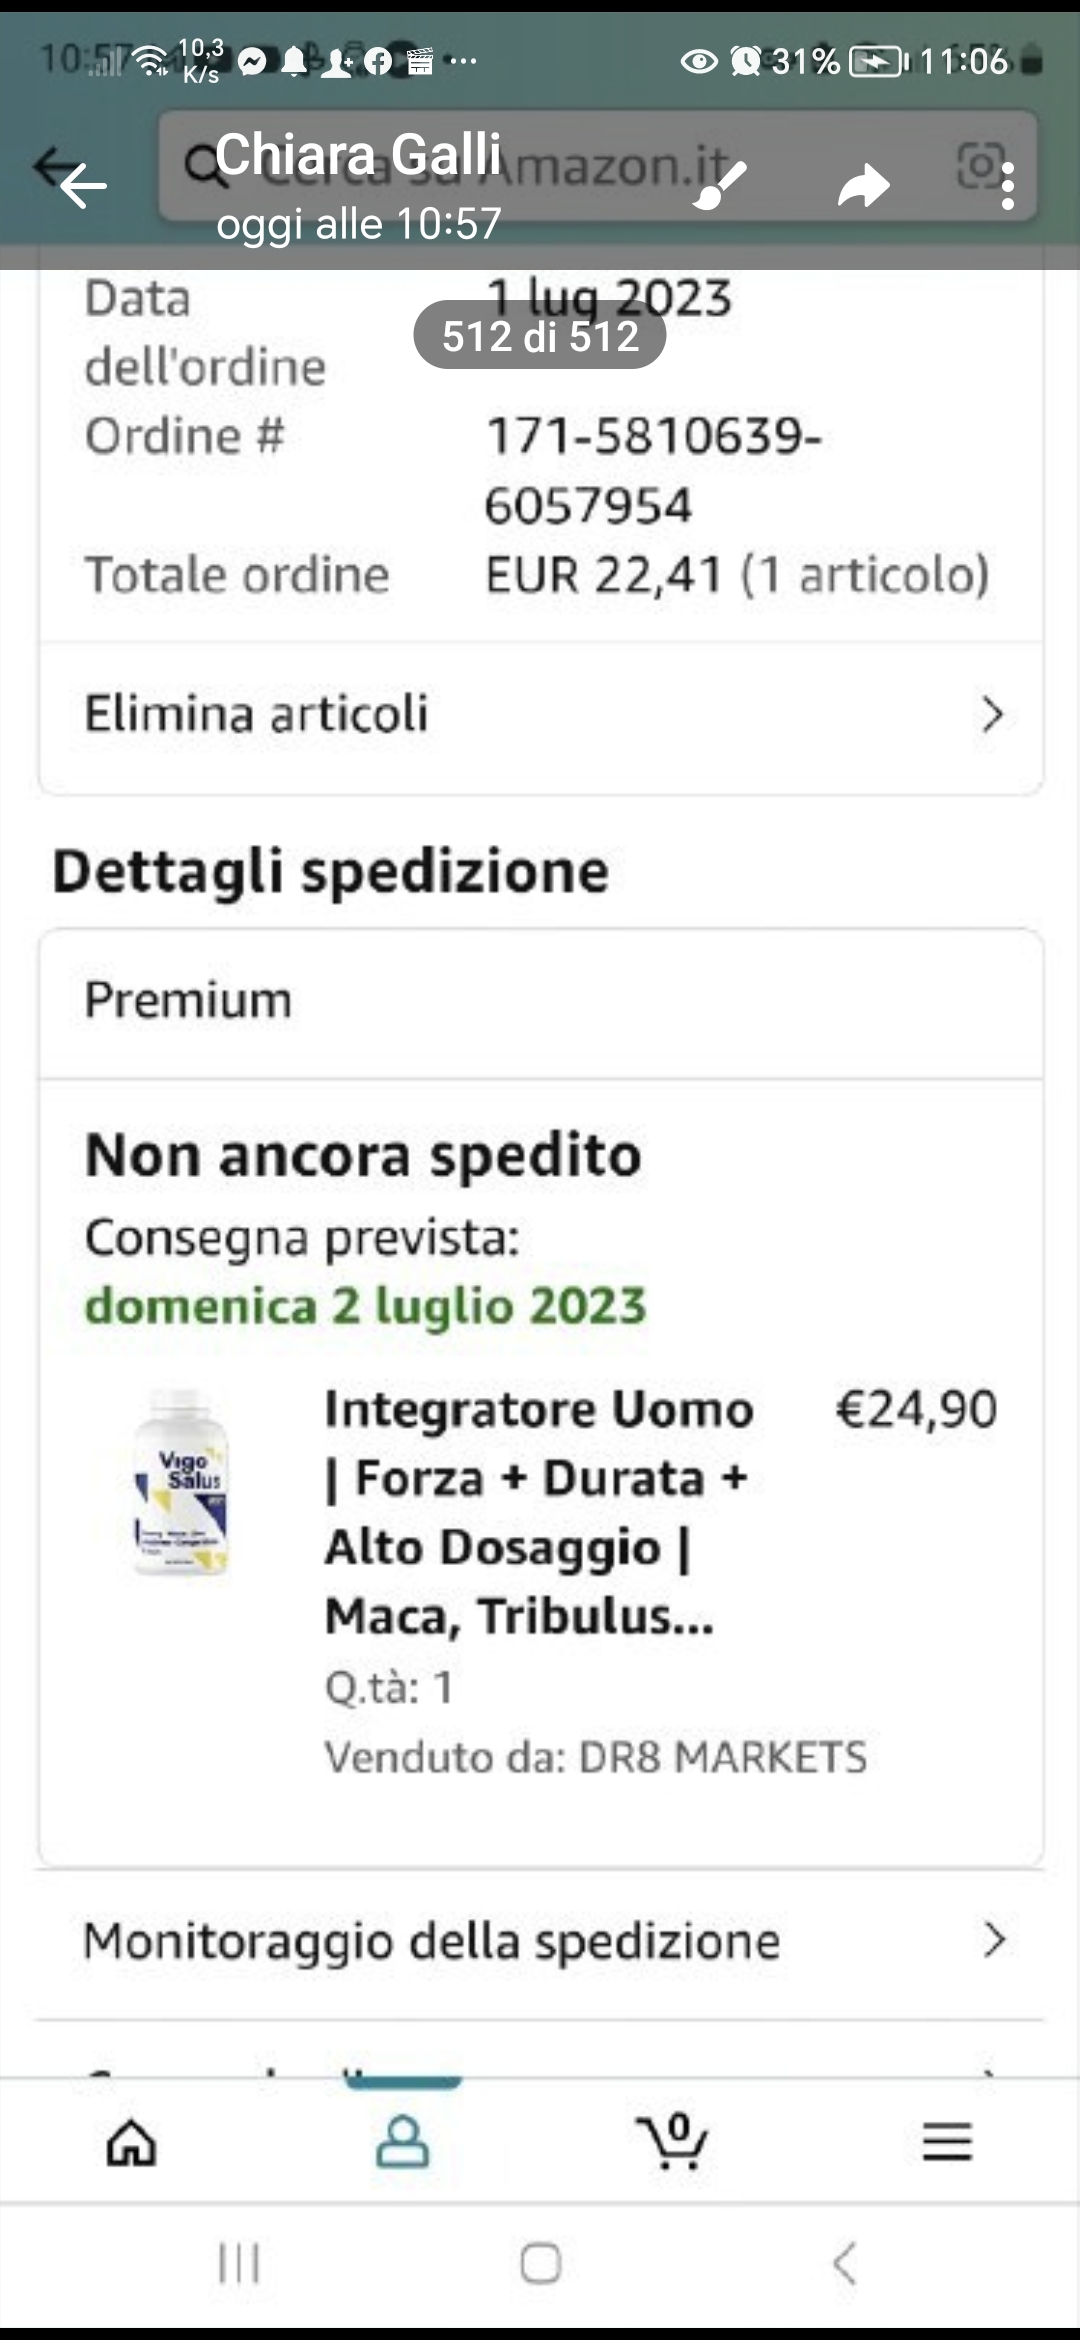Open the hamburger menu in the bottom bar
The height and width of the screenshot is (2340, 1080).
click(946, 2142)
